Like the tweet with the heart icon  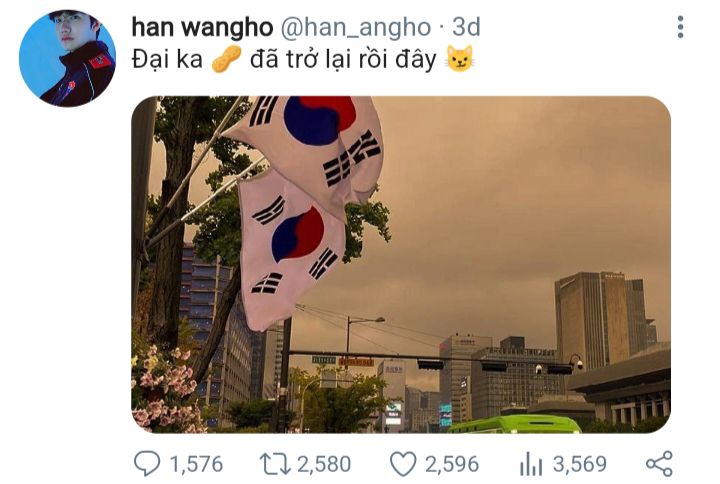pos(403,463)
